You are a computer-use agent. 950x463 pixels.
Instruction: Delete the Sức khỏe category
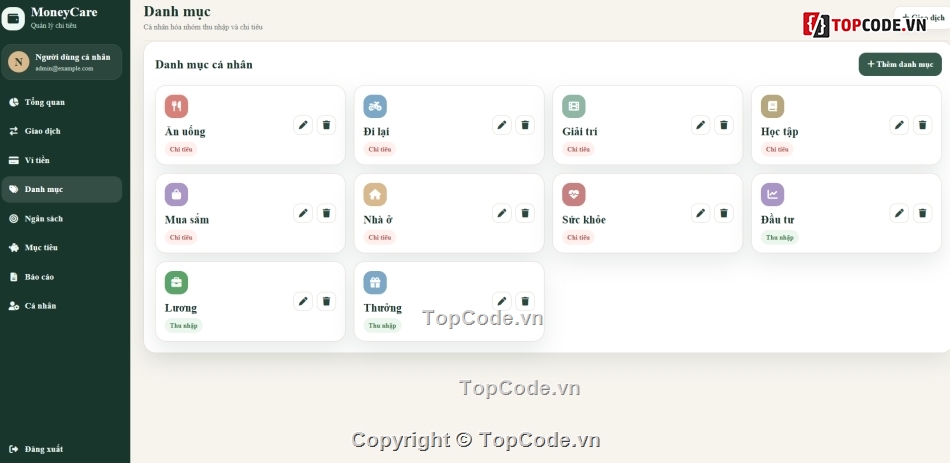coord(723,213)
